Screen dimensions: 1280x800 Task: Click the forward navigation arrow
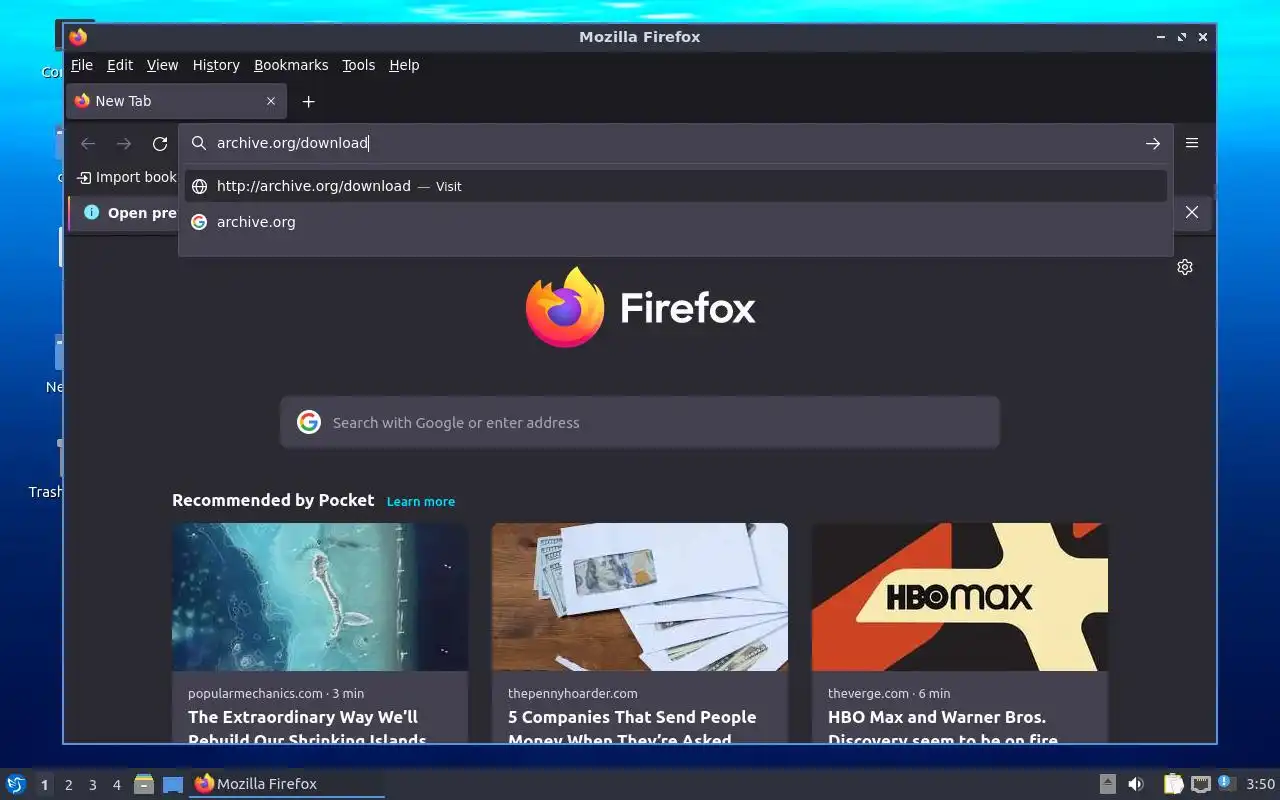[x=124, y=143]
